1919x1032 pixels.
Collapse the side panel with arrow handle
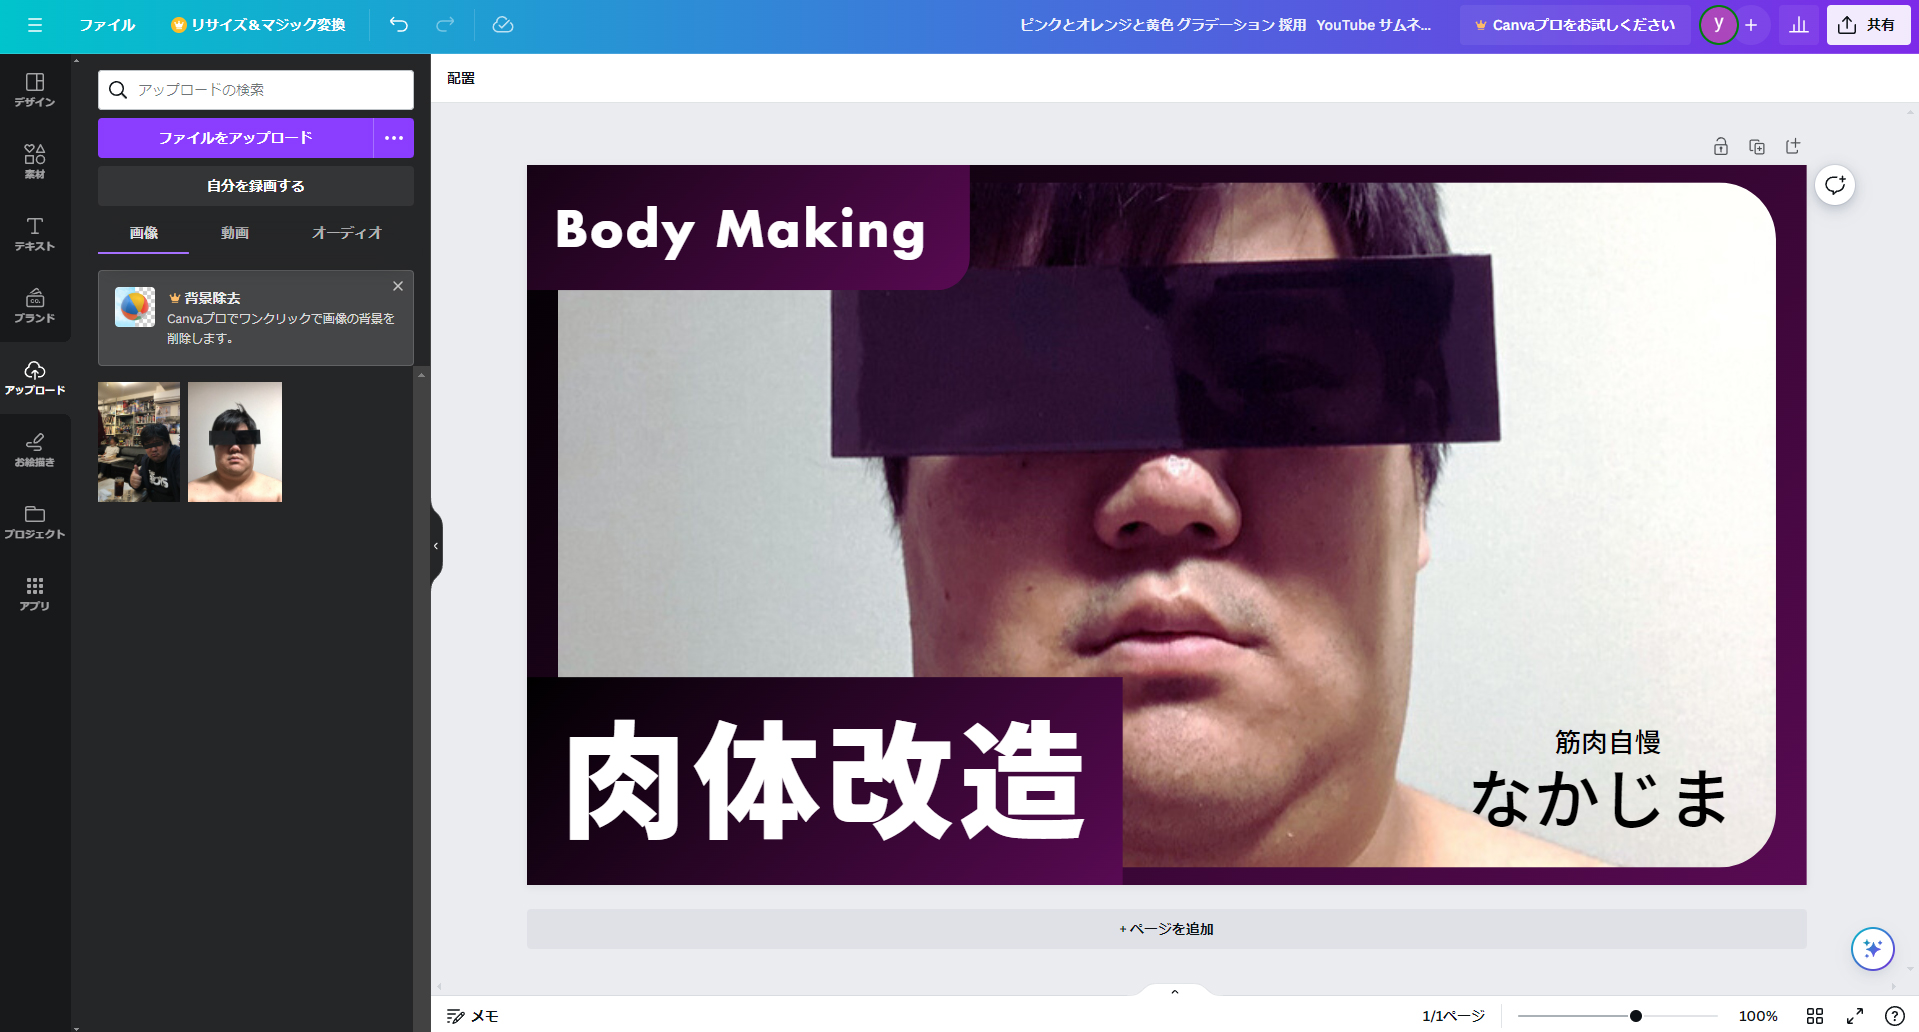point(436,546)
